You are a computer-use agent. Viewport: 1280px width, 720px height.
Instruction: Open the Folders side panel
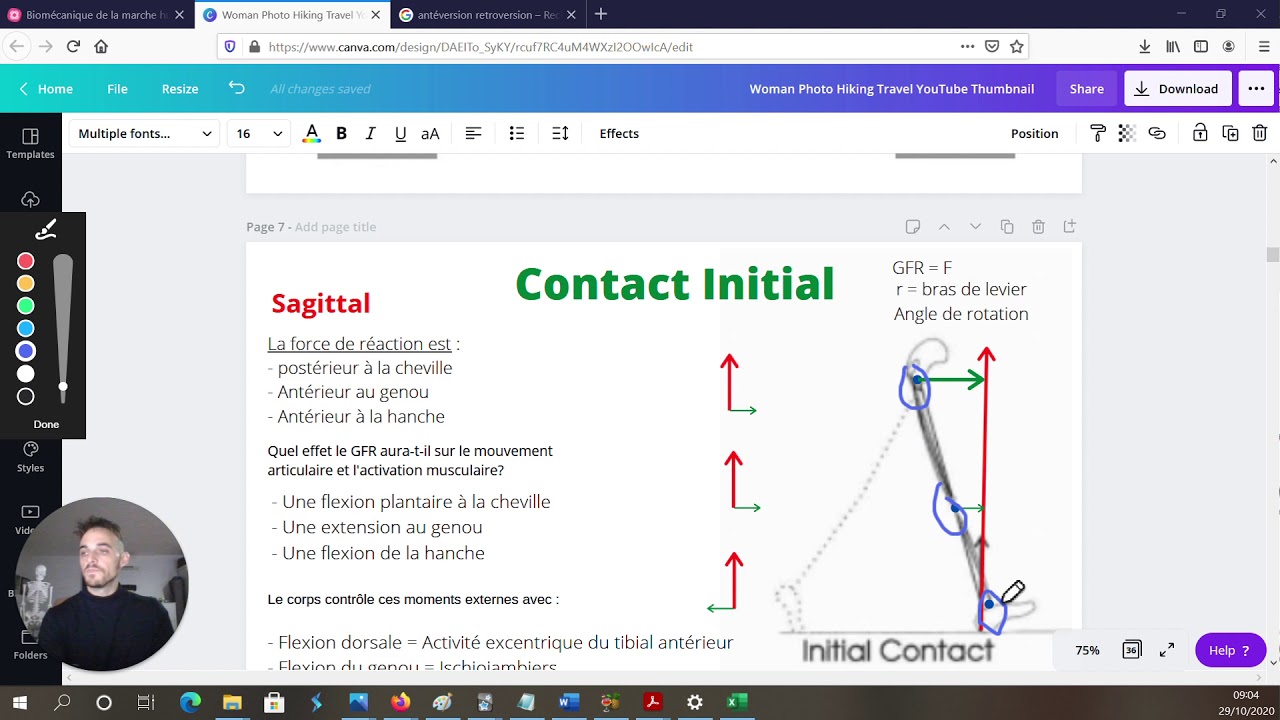click(x=30, y=645)
